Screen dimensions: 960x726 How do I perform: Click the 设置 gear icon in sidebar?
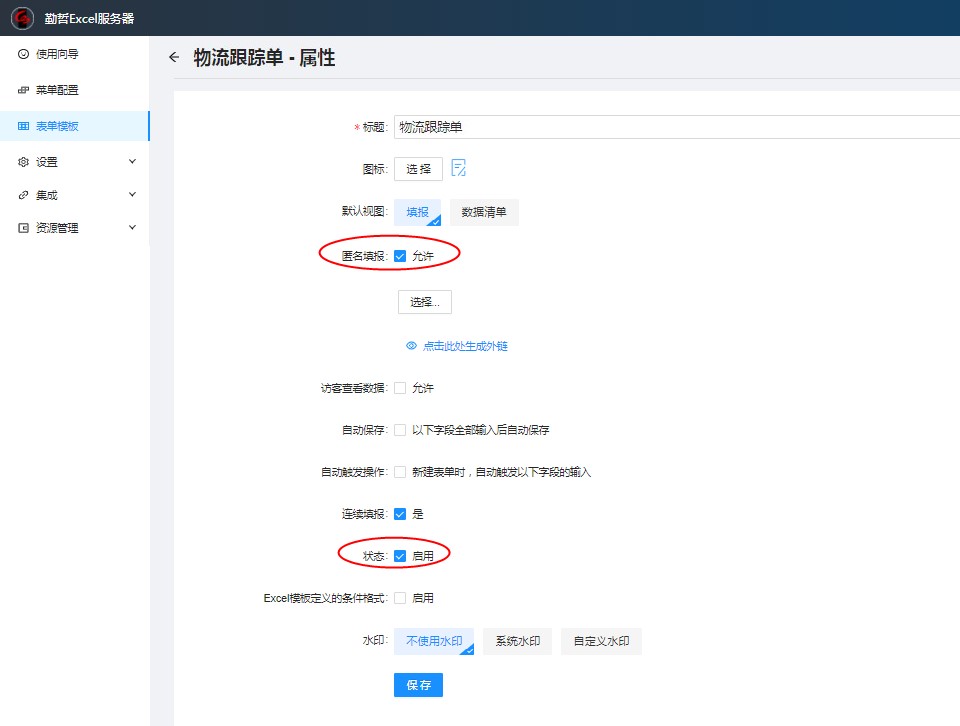coord(24,162)
